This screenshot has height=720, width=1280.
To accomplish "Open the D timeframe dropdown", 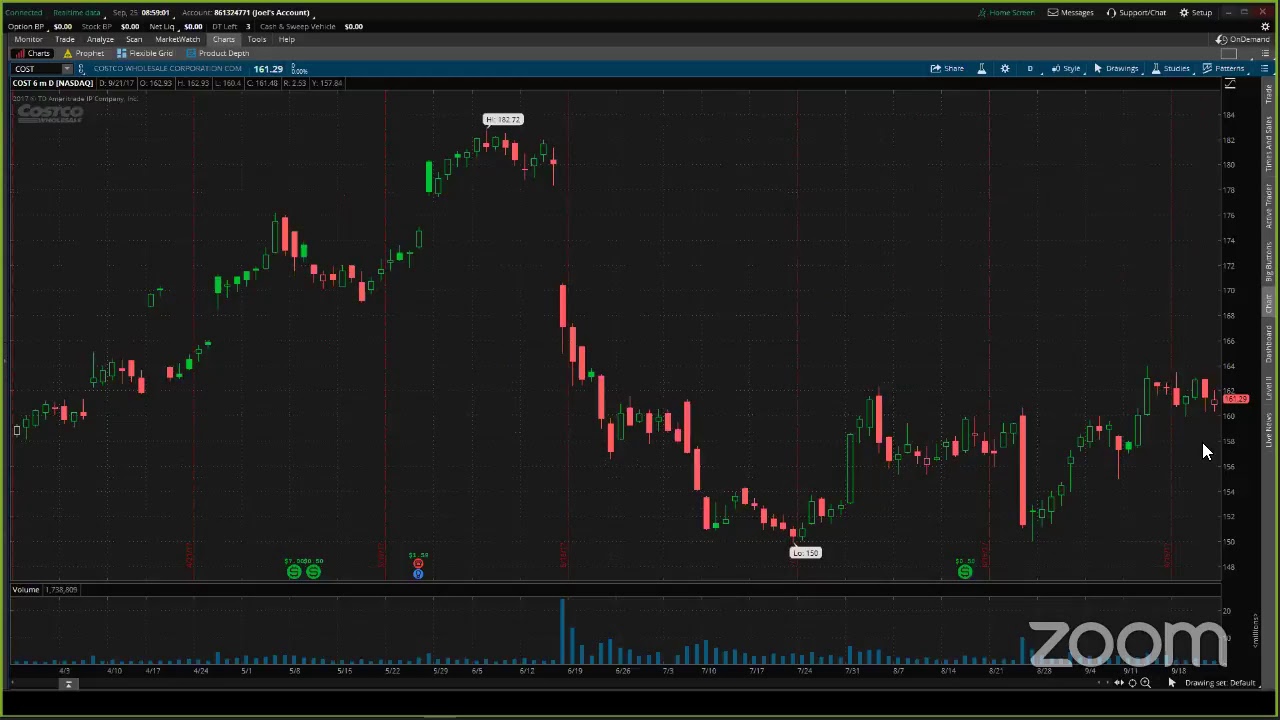I will click(x=1030, y=69).
